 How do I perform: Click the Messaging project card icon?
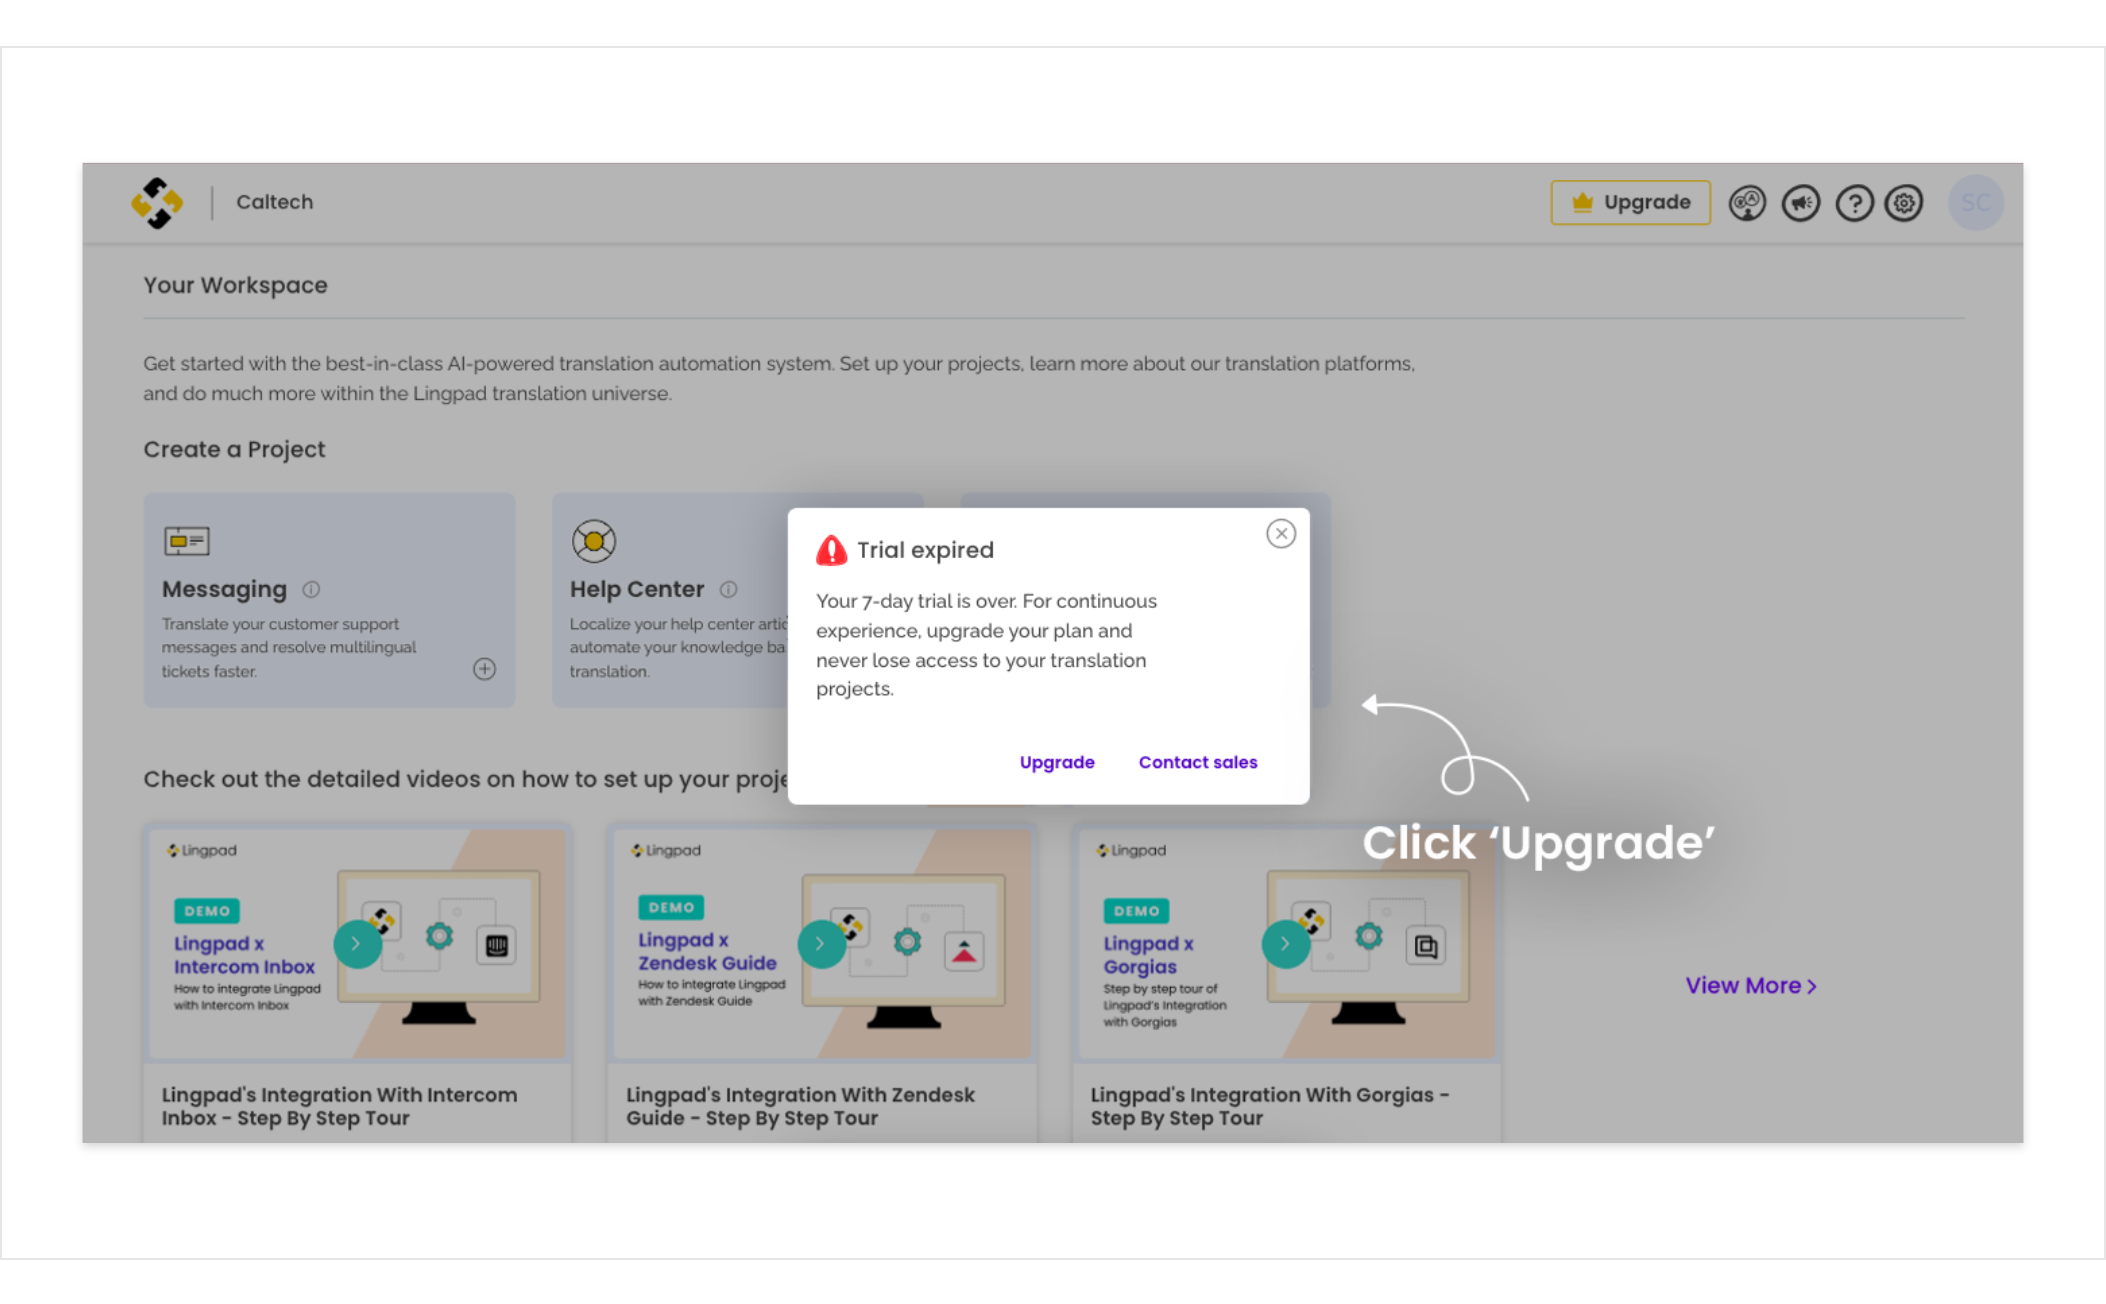click(x=187, y=541)
